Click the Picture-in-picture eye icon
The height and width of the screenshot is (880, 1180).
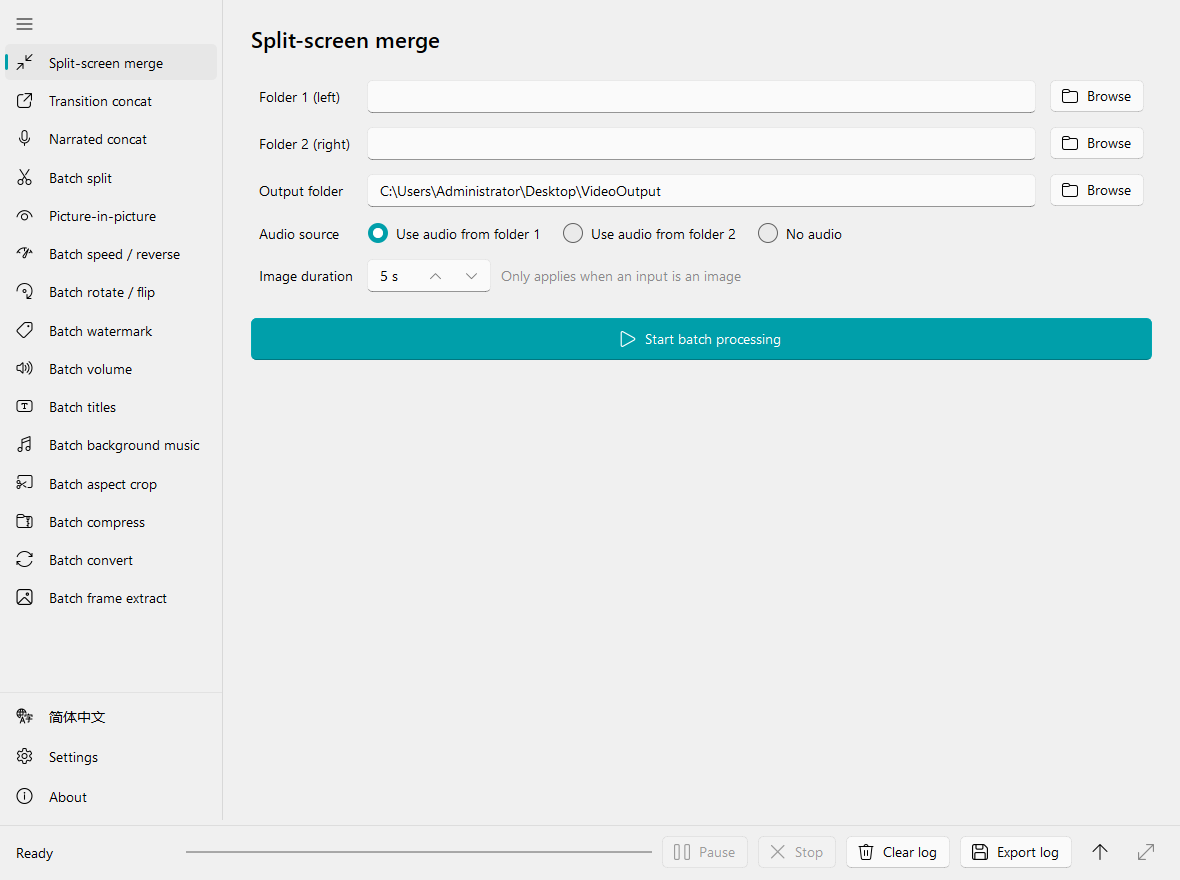[25, 216]
